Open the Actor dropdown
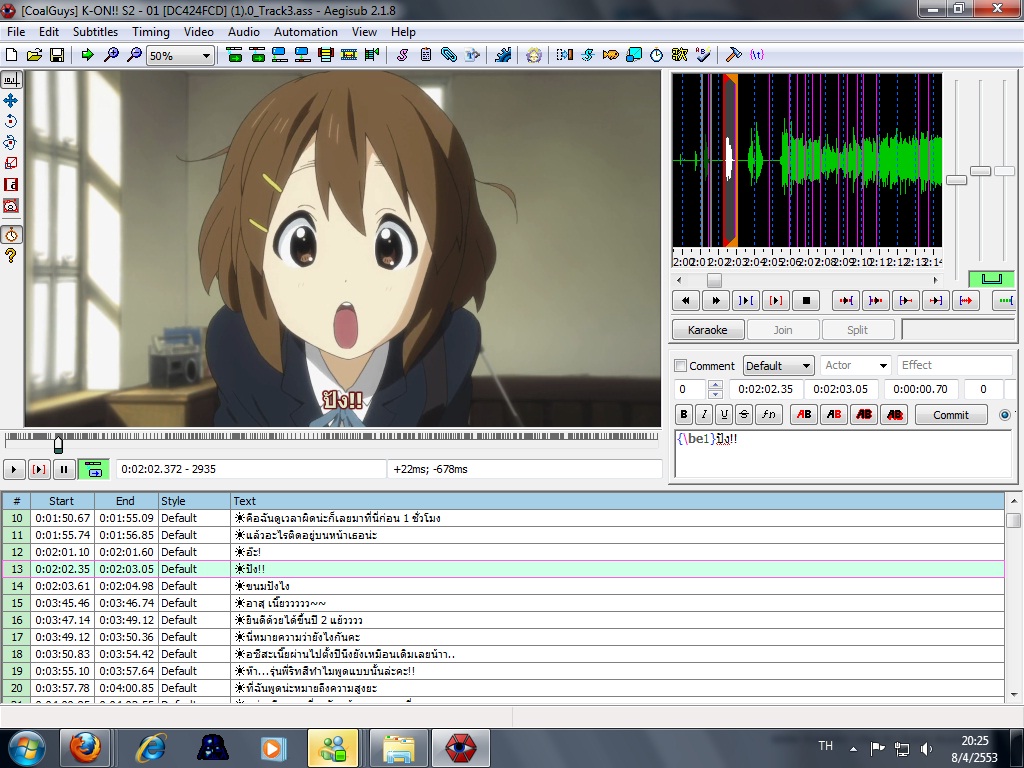Viewport: 1024px width, 768px height. 883,366
